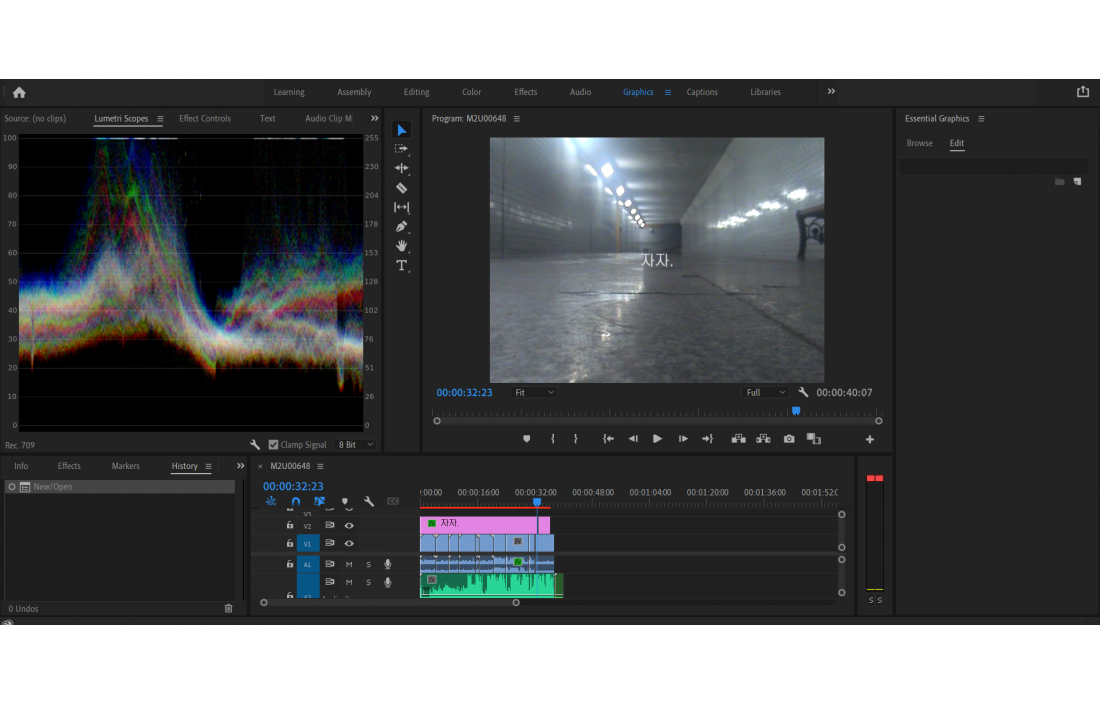This screenshot has height=705, width=1100.
Task: Toggle Clamp Signal checkbox
Action: point(274,445)
